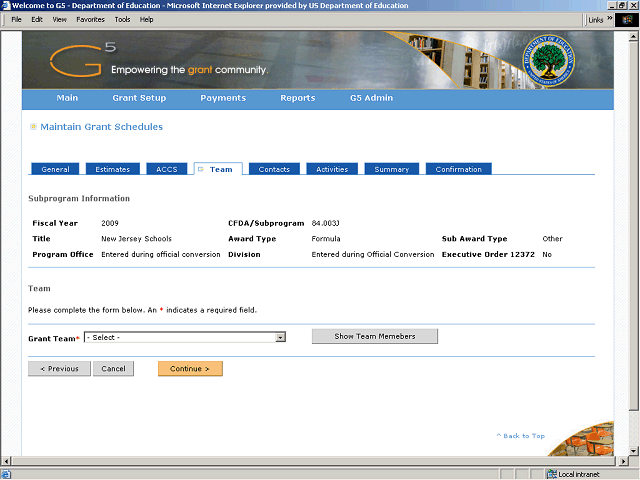Screen dimensions: 640x480
Task: Click the Executive Order value No
Action: [547, 254]
